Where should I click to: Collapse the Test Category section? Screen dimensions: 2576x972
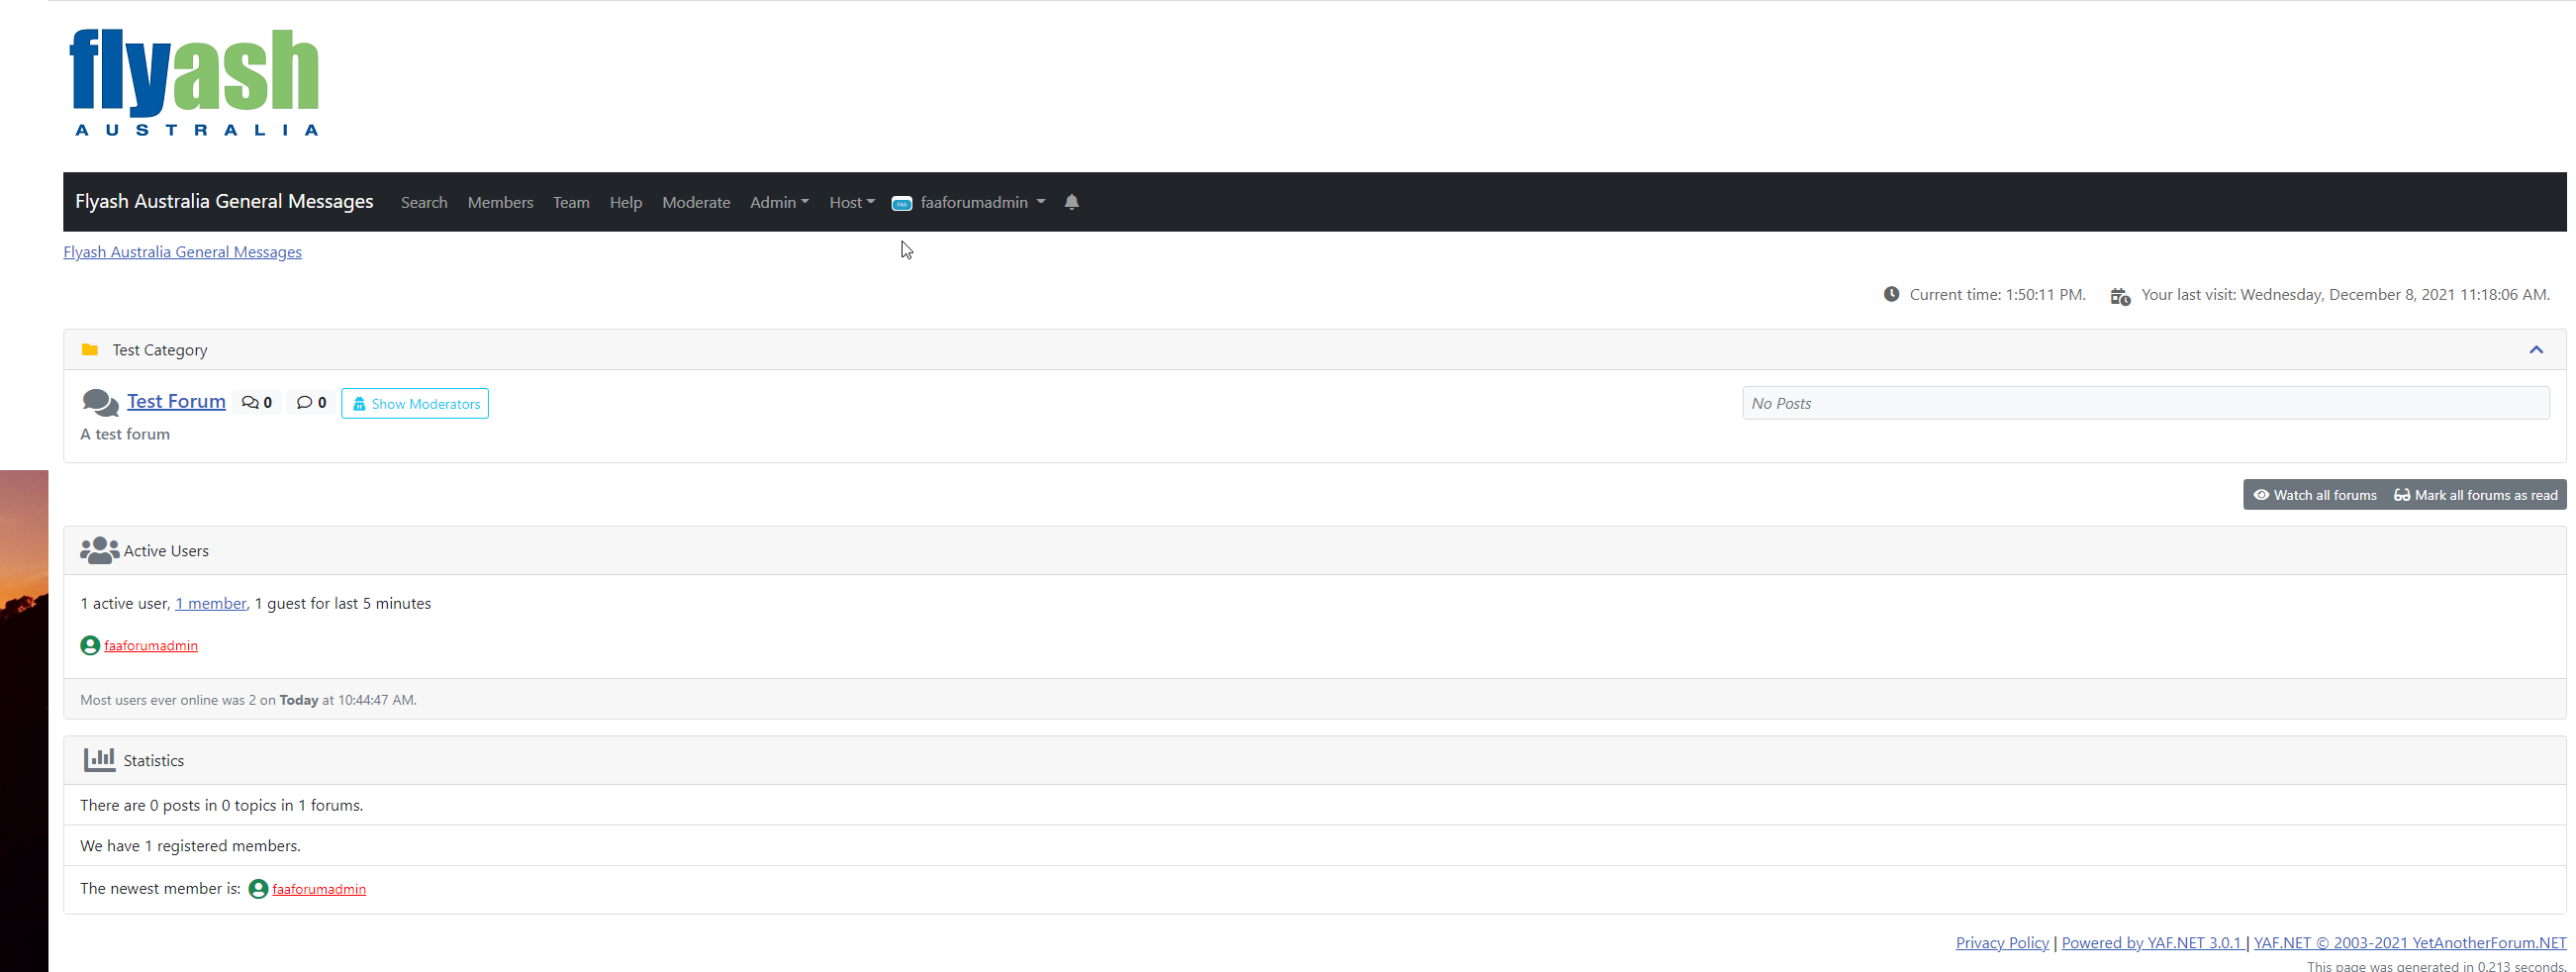[x=2535, y=350]
